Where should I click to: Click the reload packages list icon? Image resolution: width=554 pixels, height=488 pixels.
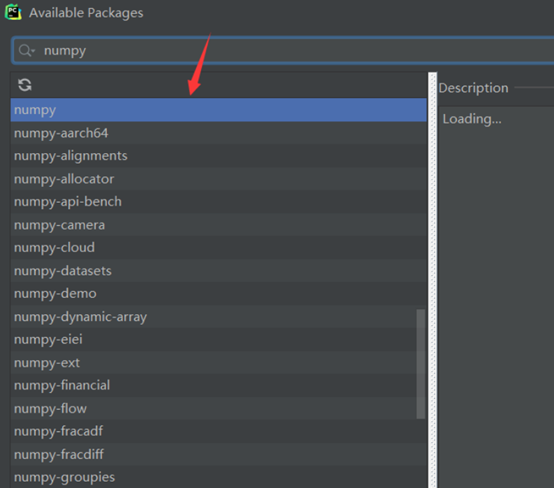[x=24, y=85]
